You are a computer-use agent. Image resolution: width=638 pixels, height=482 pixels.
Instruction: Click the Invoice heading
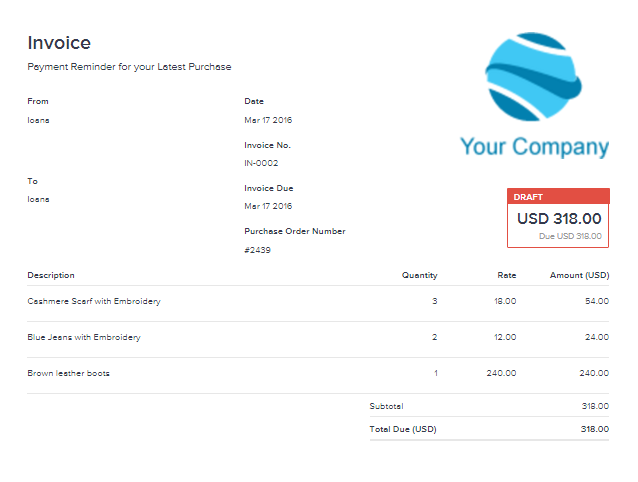59,43
